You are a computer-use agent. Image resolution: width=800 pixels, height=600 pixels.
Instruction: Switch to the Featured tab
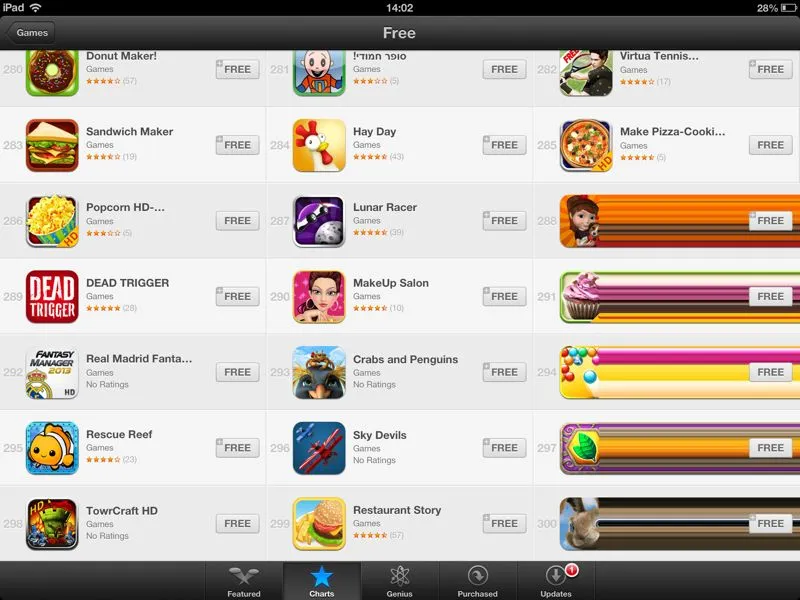coord(244,581)
